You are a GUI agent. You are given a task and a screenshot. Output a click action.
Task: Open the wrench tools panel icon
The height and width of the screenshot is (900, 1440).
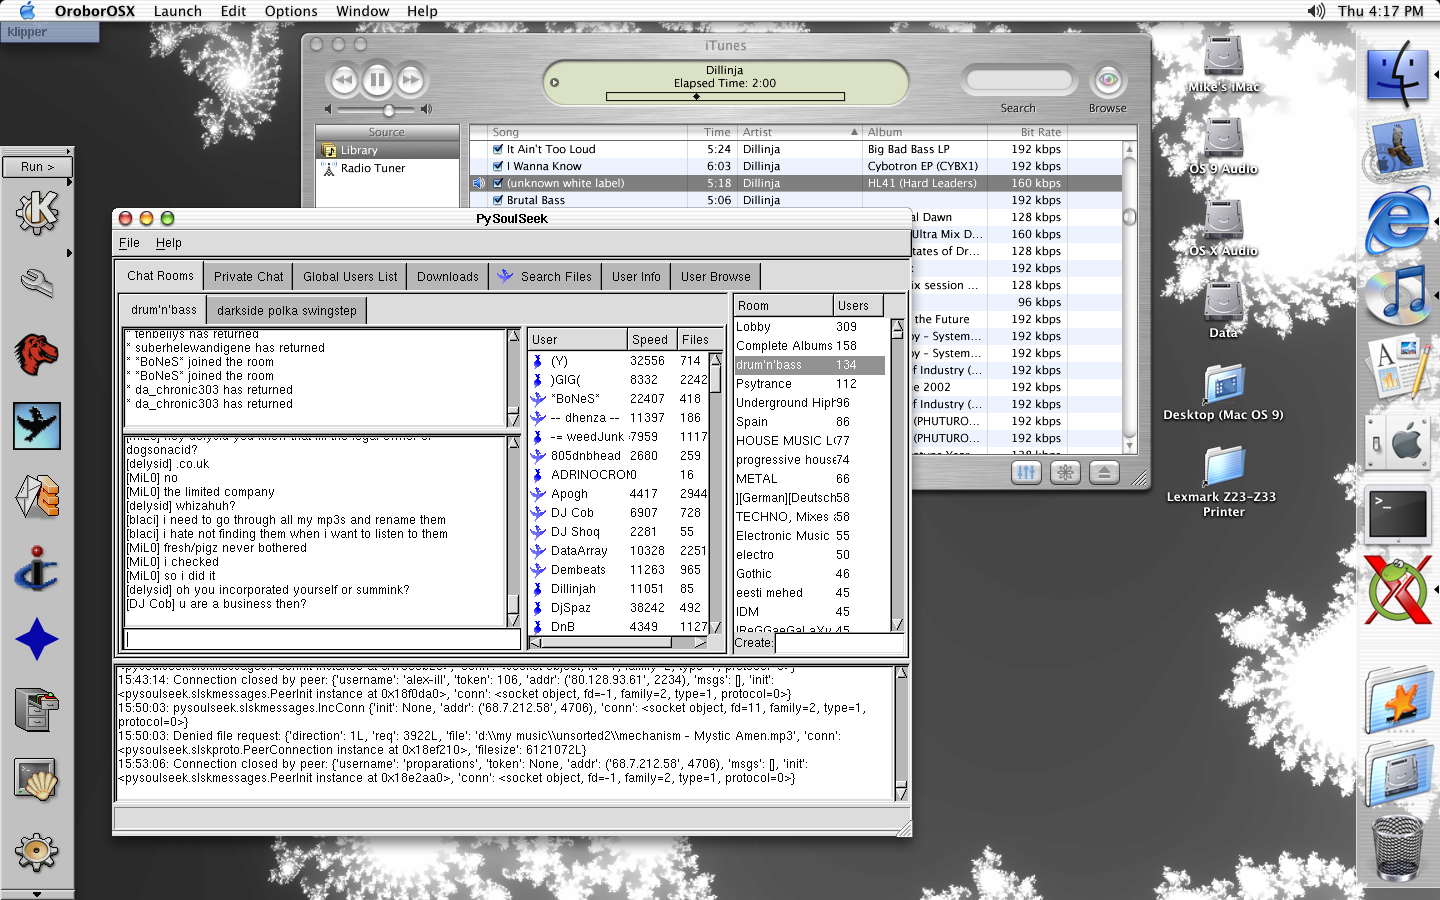point(37,284)
